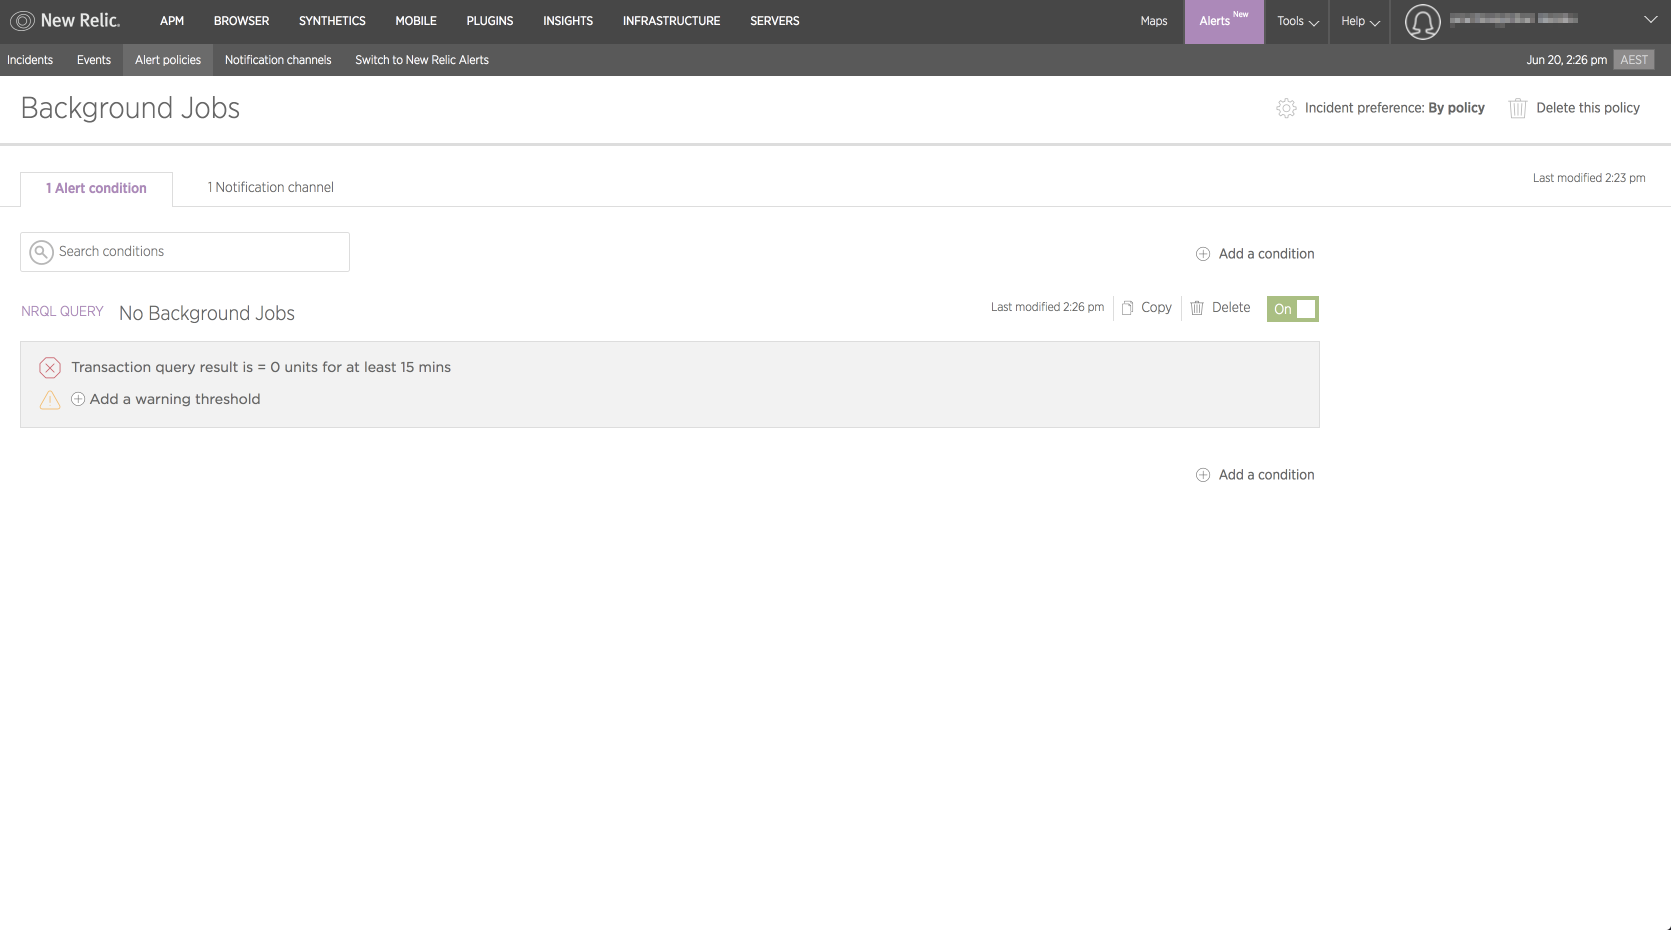Click Delete for No Background Jobs condition
This screenshot has width=1671, height=930.
(x=1231, y=308)
